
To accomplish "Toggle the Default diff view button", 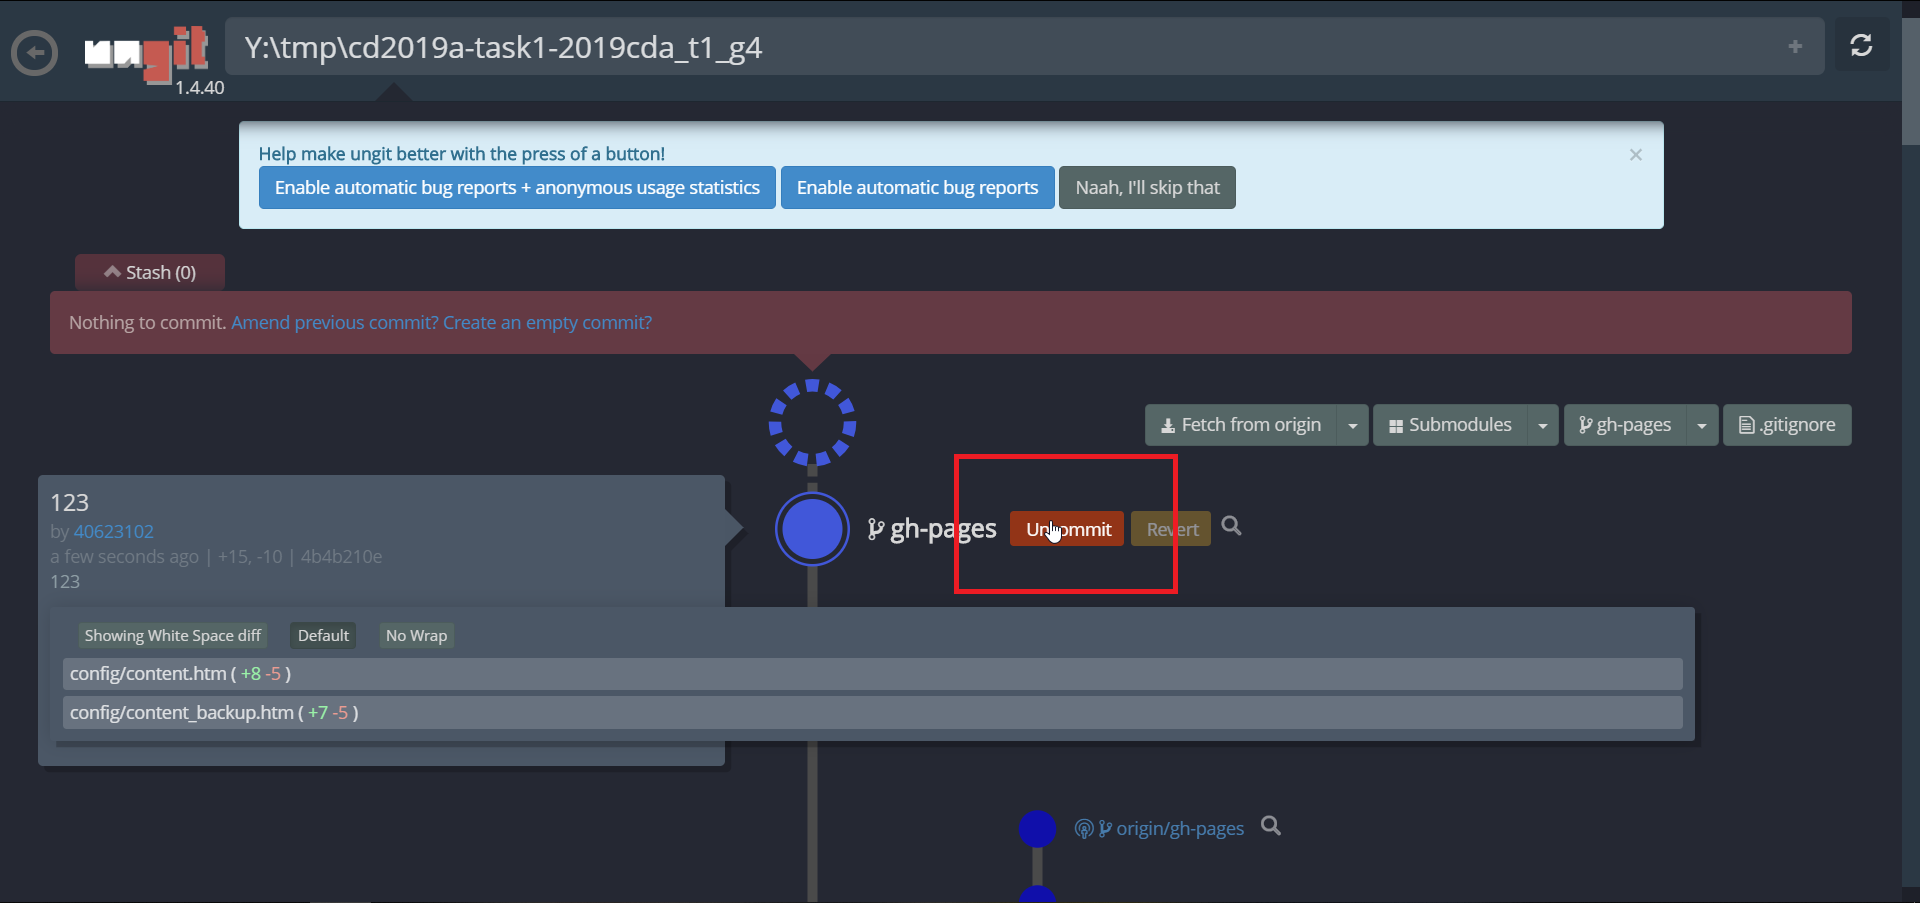I will tap(323, 636).
